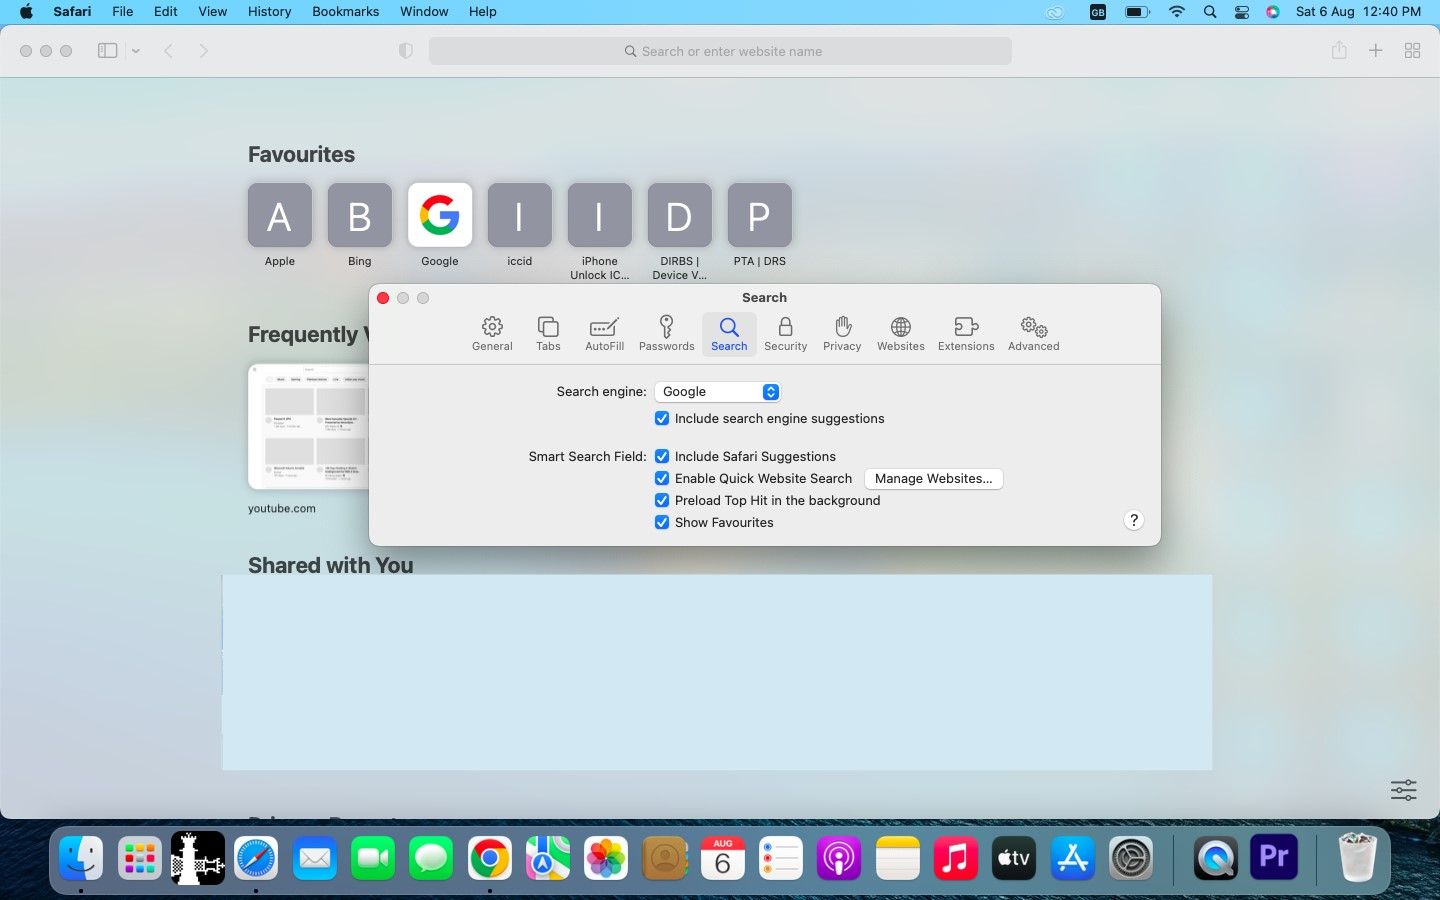The image size is (1440, 900).
Task: Select the Security preferences icon
Action: tap(785, 334)
